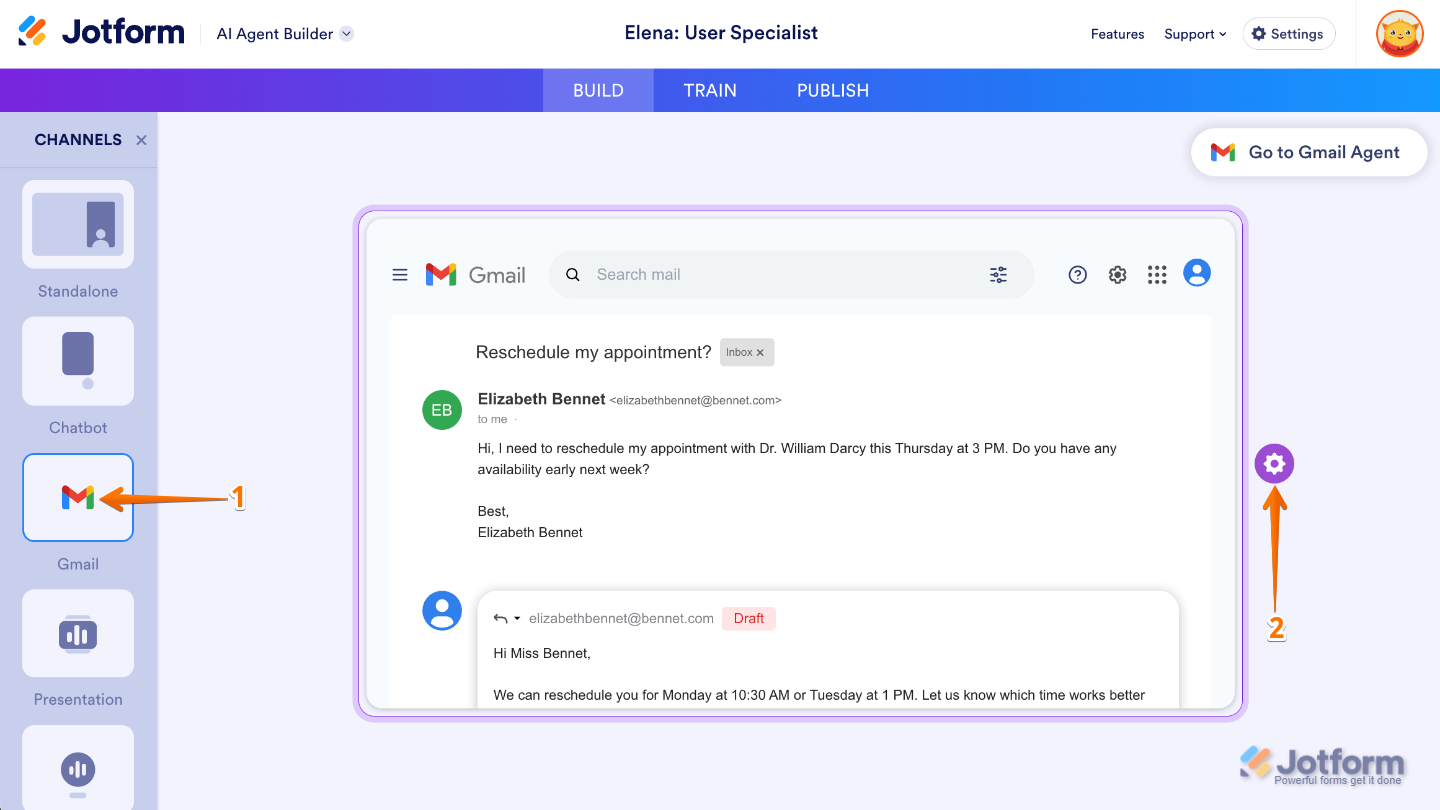Choose the Chatbot channel
The height and width of the screenshot is (810, 1440).
click(x=78, y=361)
